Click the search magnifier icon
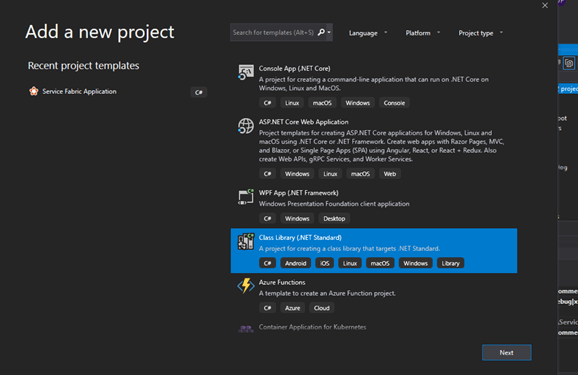This screenshot has height=375, width=578. pos(321,32)
